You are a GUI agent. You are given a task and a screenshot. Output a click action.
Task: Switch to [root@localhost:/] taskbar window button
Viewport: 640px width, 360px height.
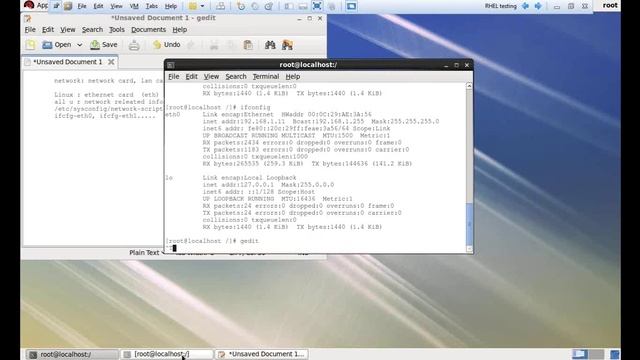(167, 354)
